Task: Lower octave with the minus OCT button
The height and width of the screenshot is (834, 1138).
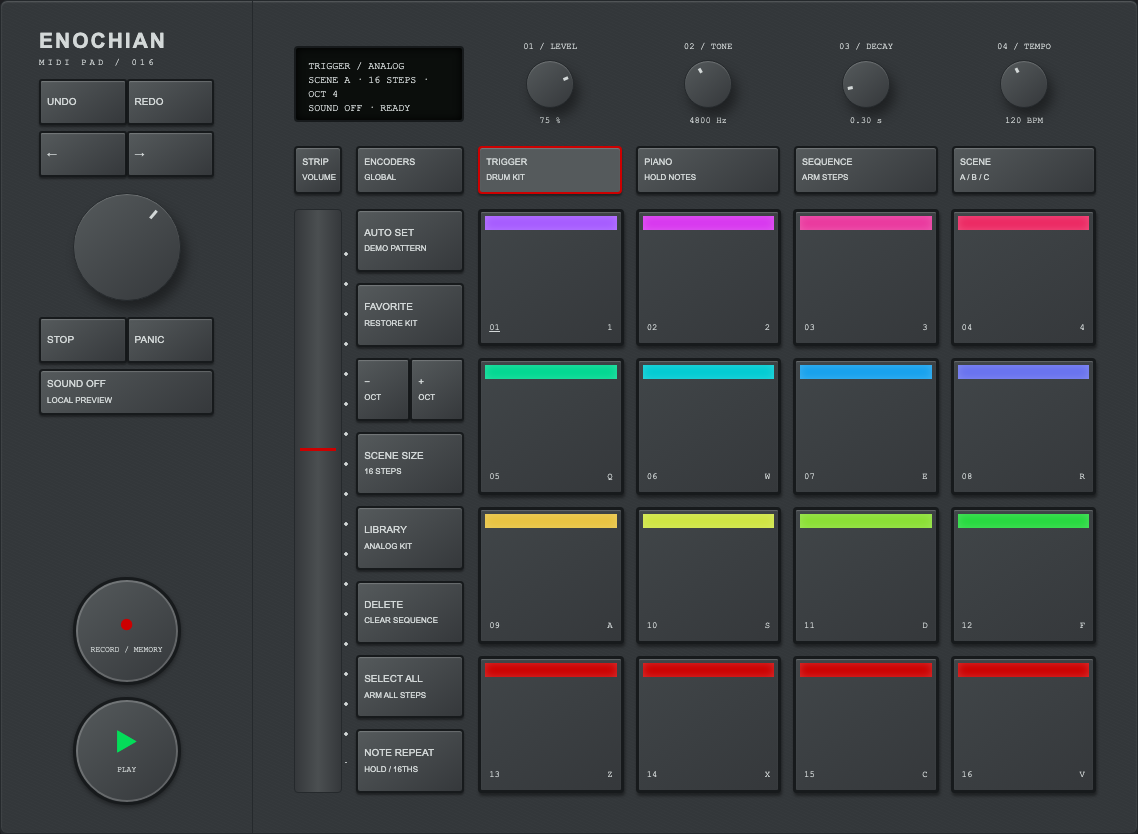Action: (x=382, y=390)
